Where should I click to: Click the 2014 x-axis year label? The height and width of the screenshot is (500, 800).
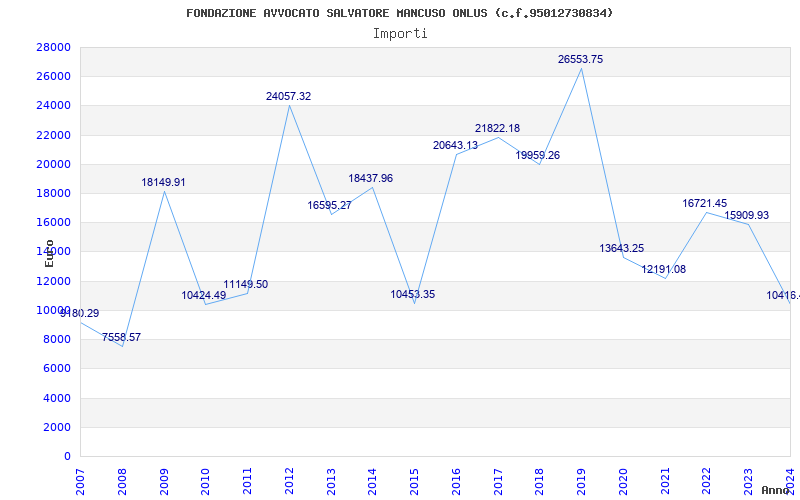coord(372,482)
